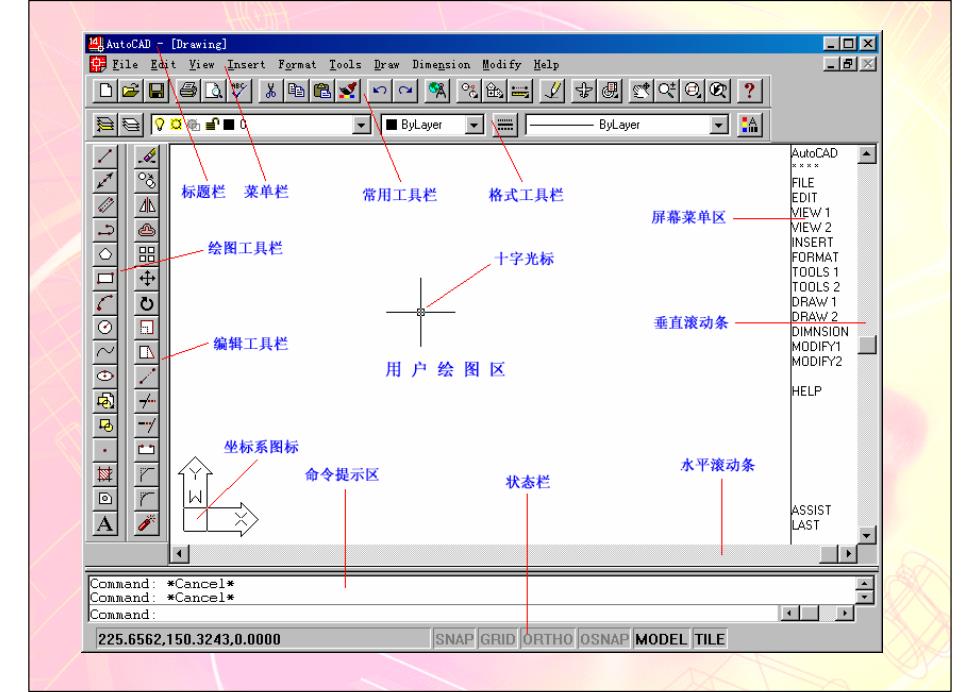Redo the last action
Image resolution: width=980 pixels, height=692 pixels.
[405, 91]
